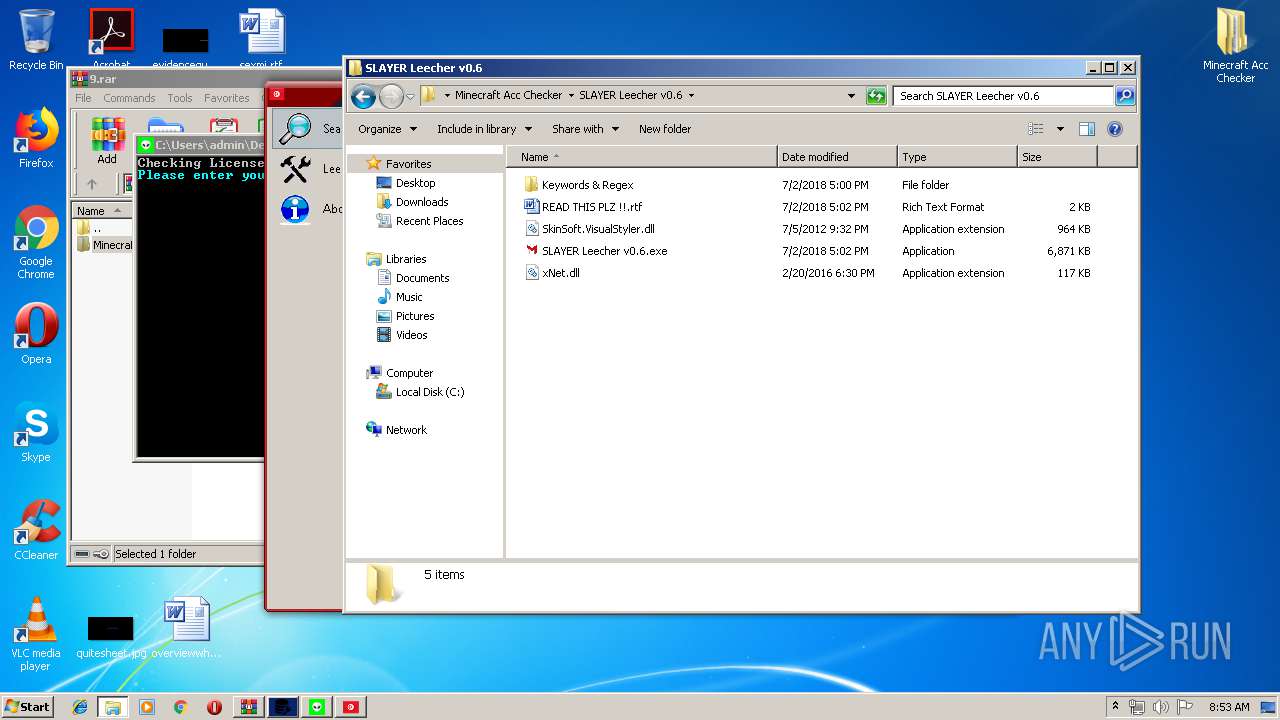1280x720 pixels.
Task: Click the Firefox desktop shortcut
Action: 36,139
